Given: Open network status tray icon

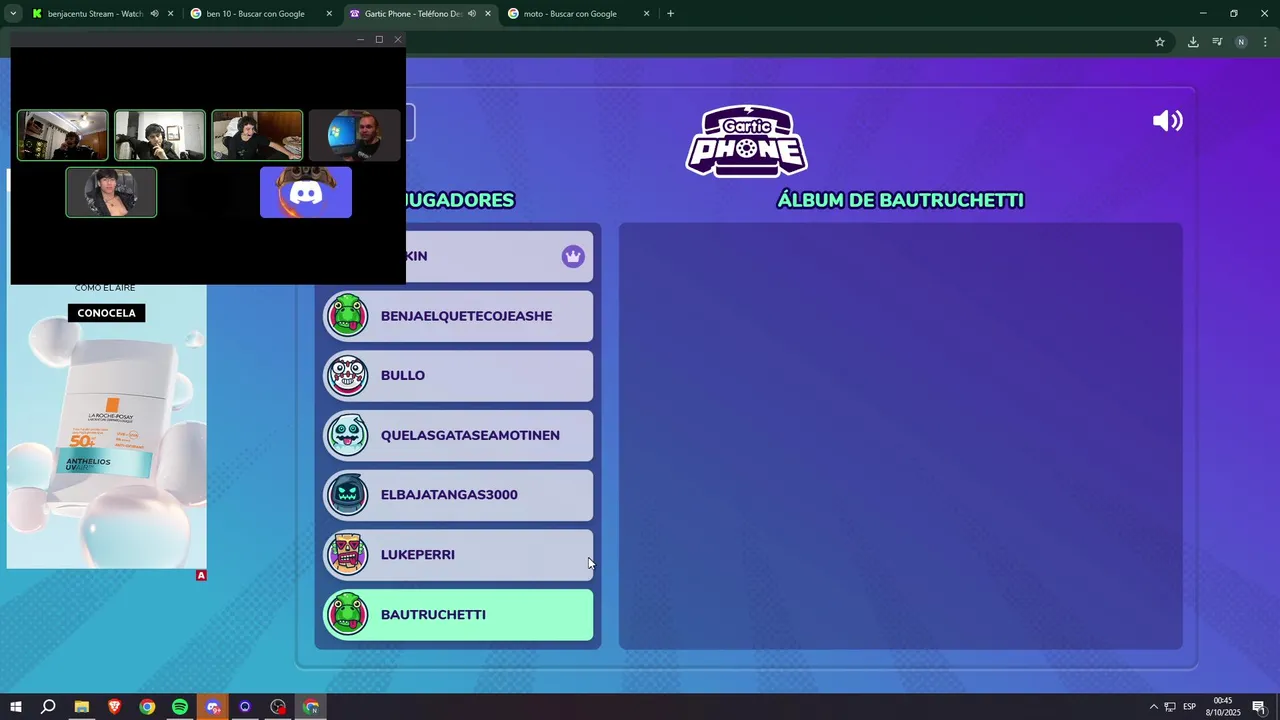Looking at the screenshot, I should [x=1169, y=707].
